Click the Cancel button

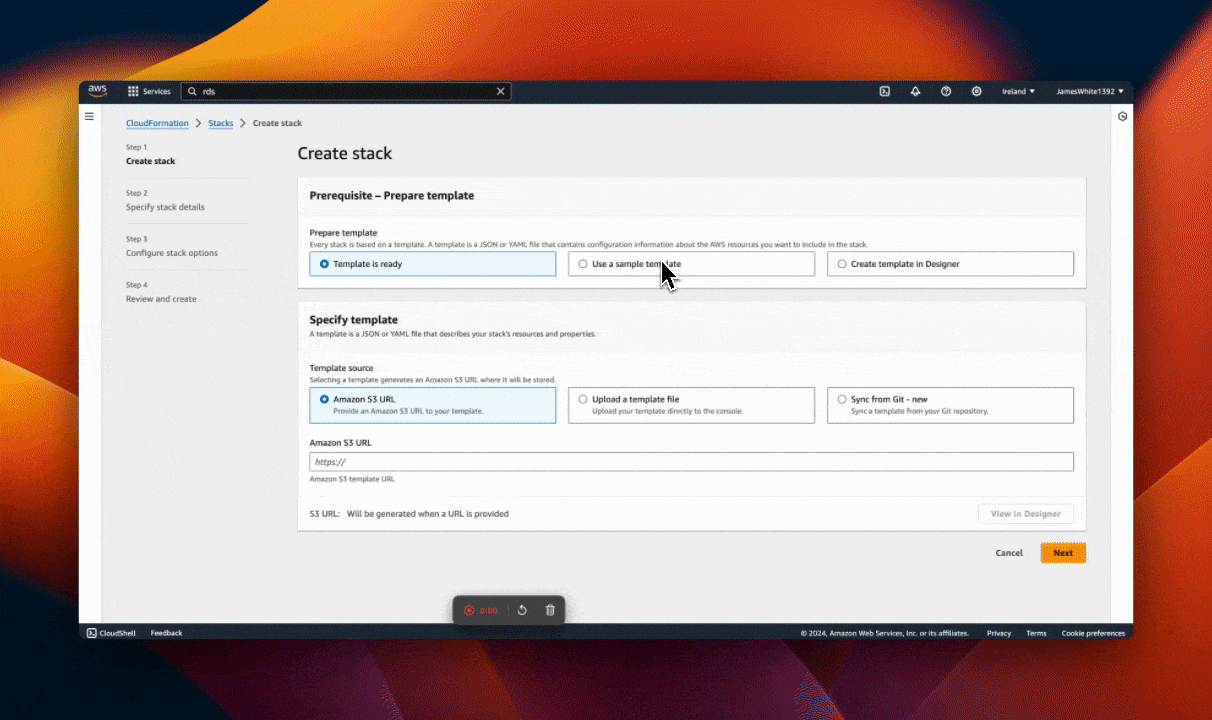1009,553
